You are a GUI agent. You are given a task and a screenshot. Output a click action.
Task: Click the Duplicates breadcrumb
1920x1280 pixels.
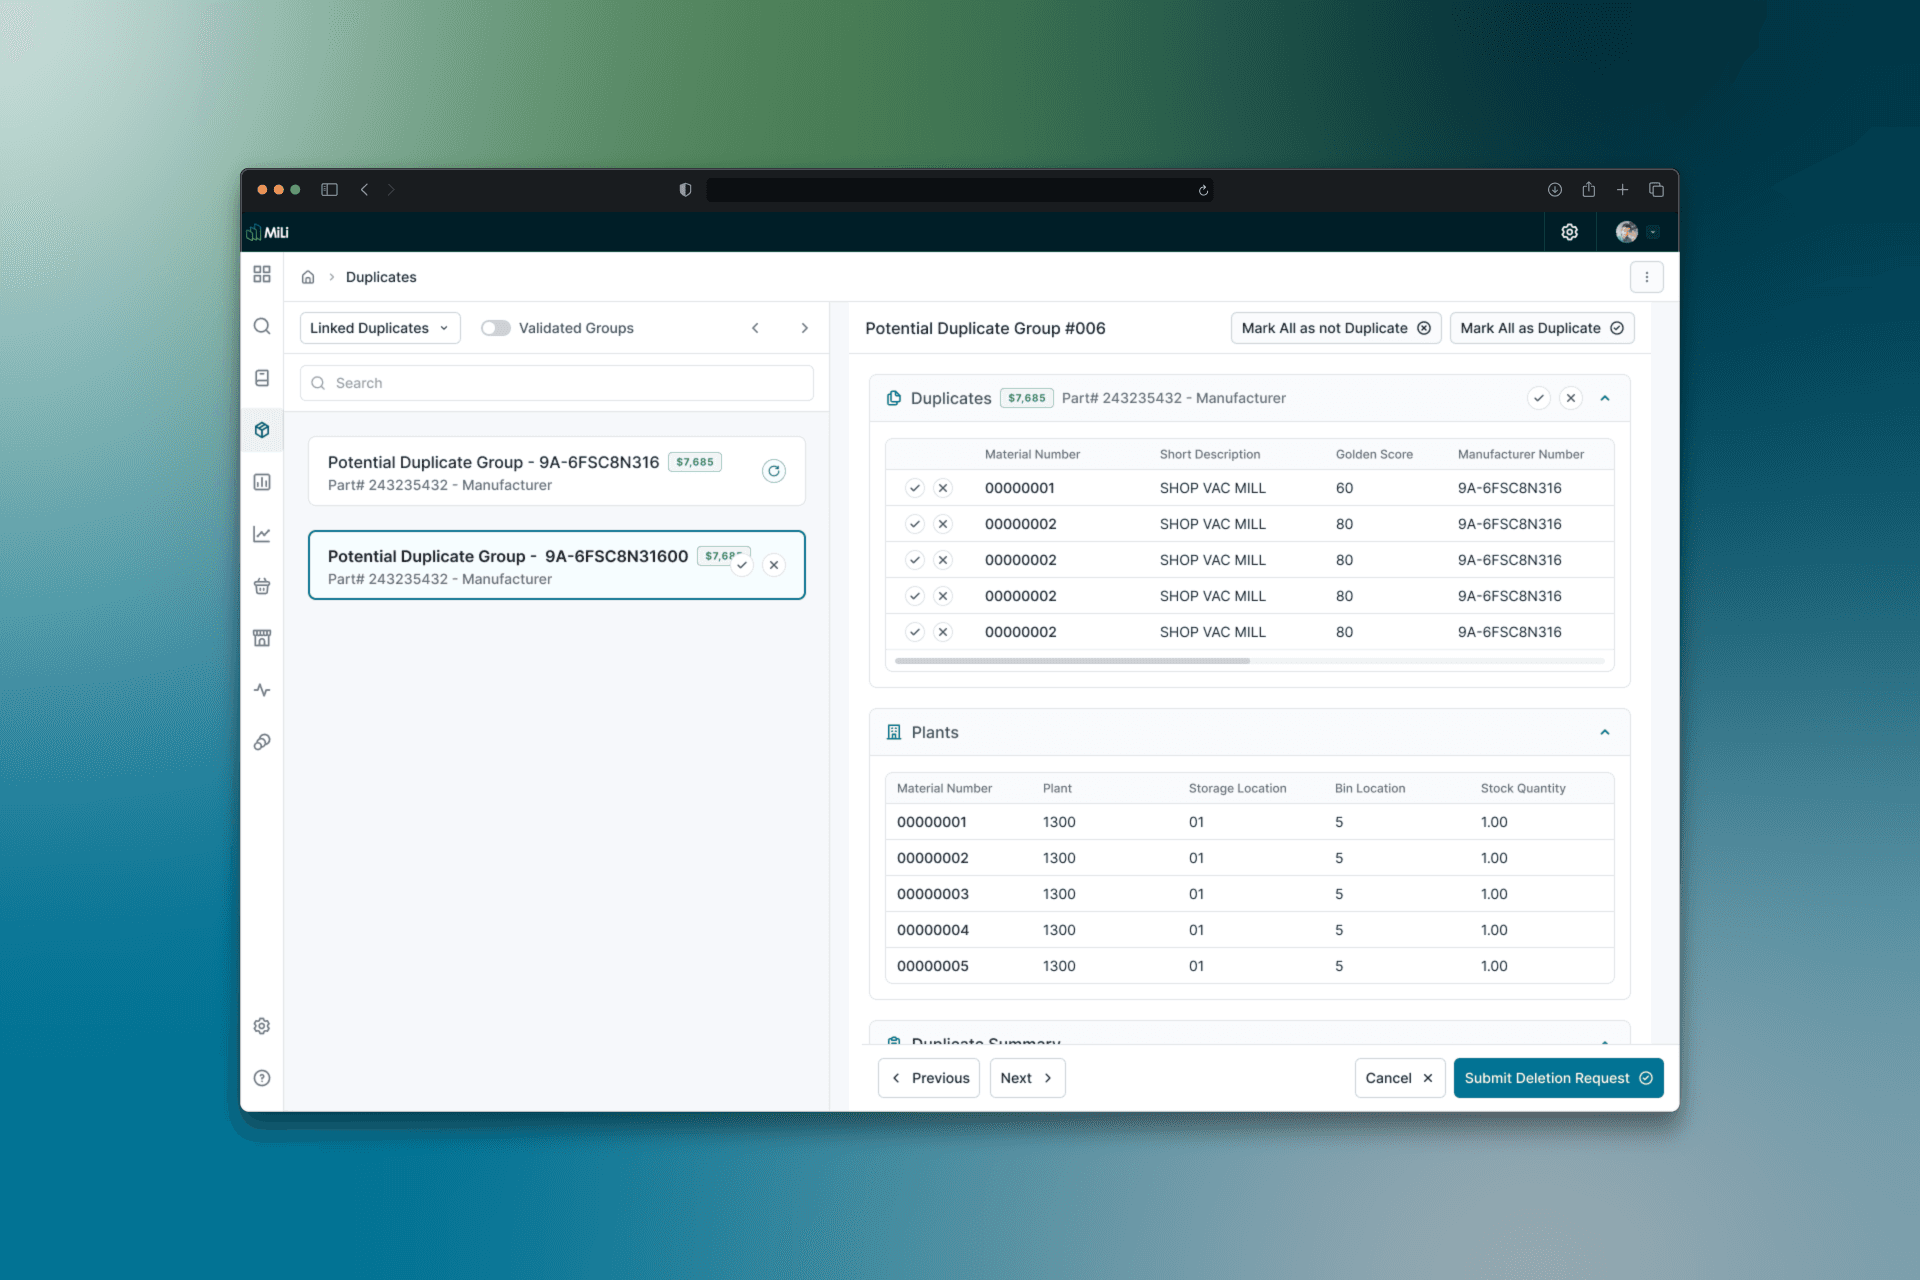click(x=381, y=277)
